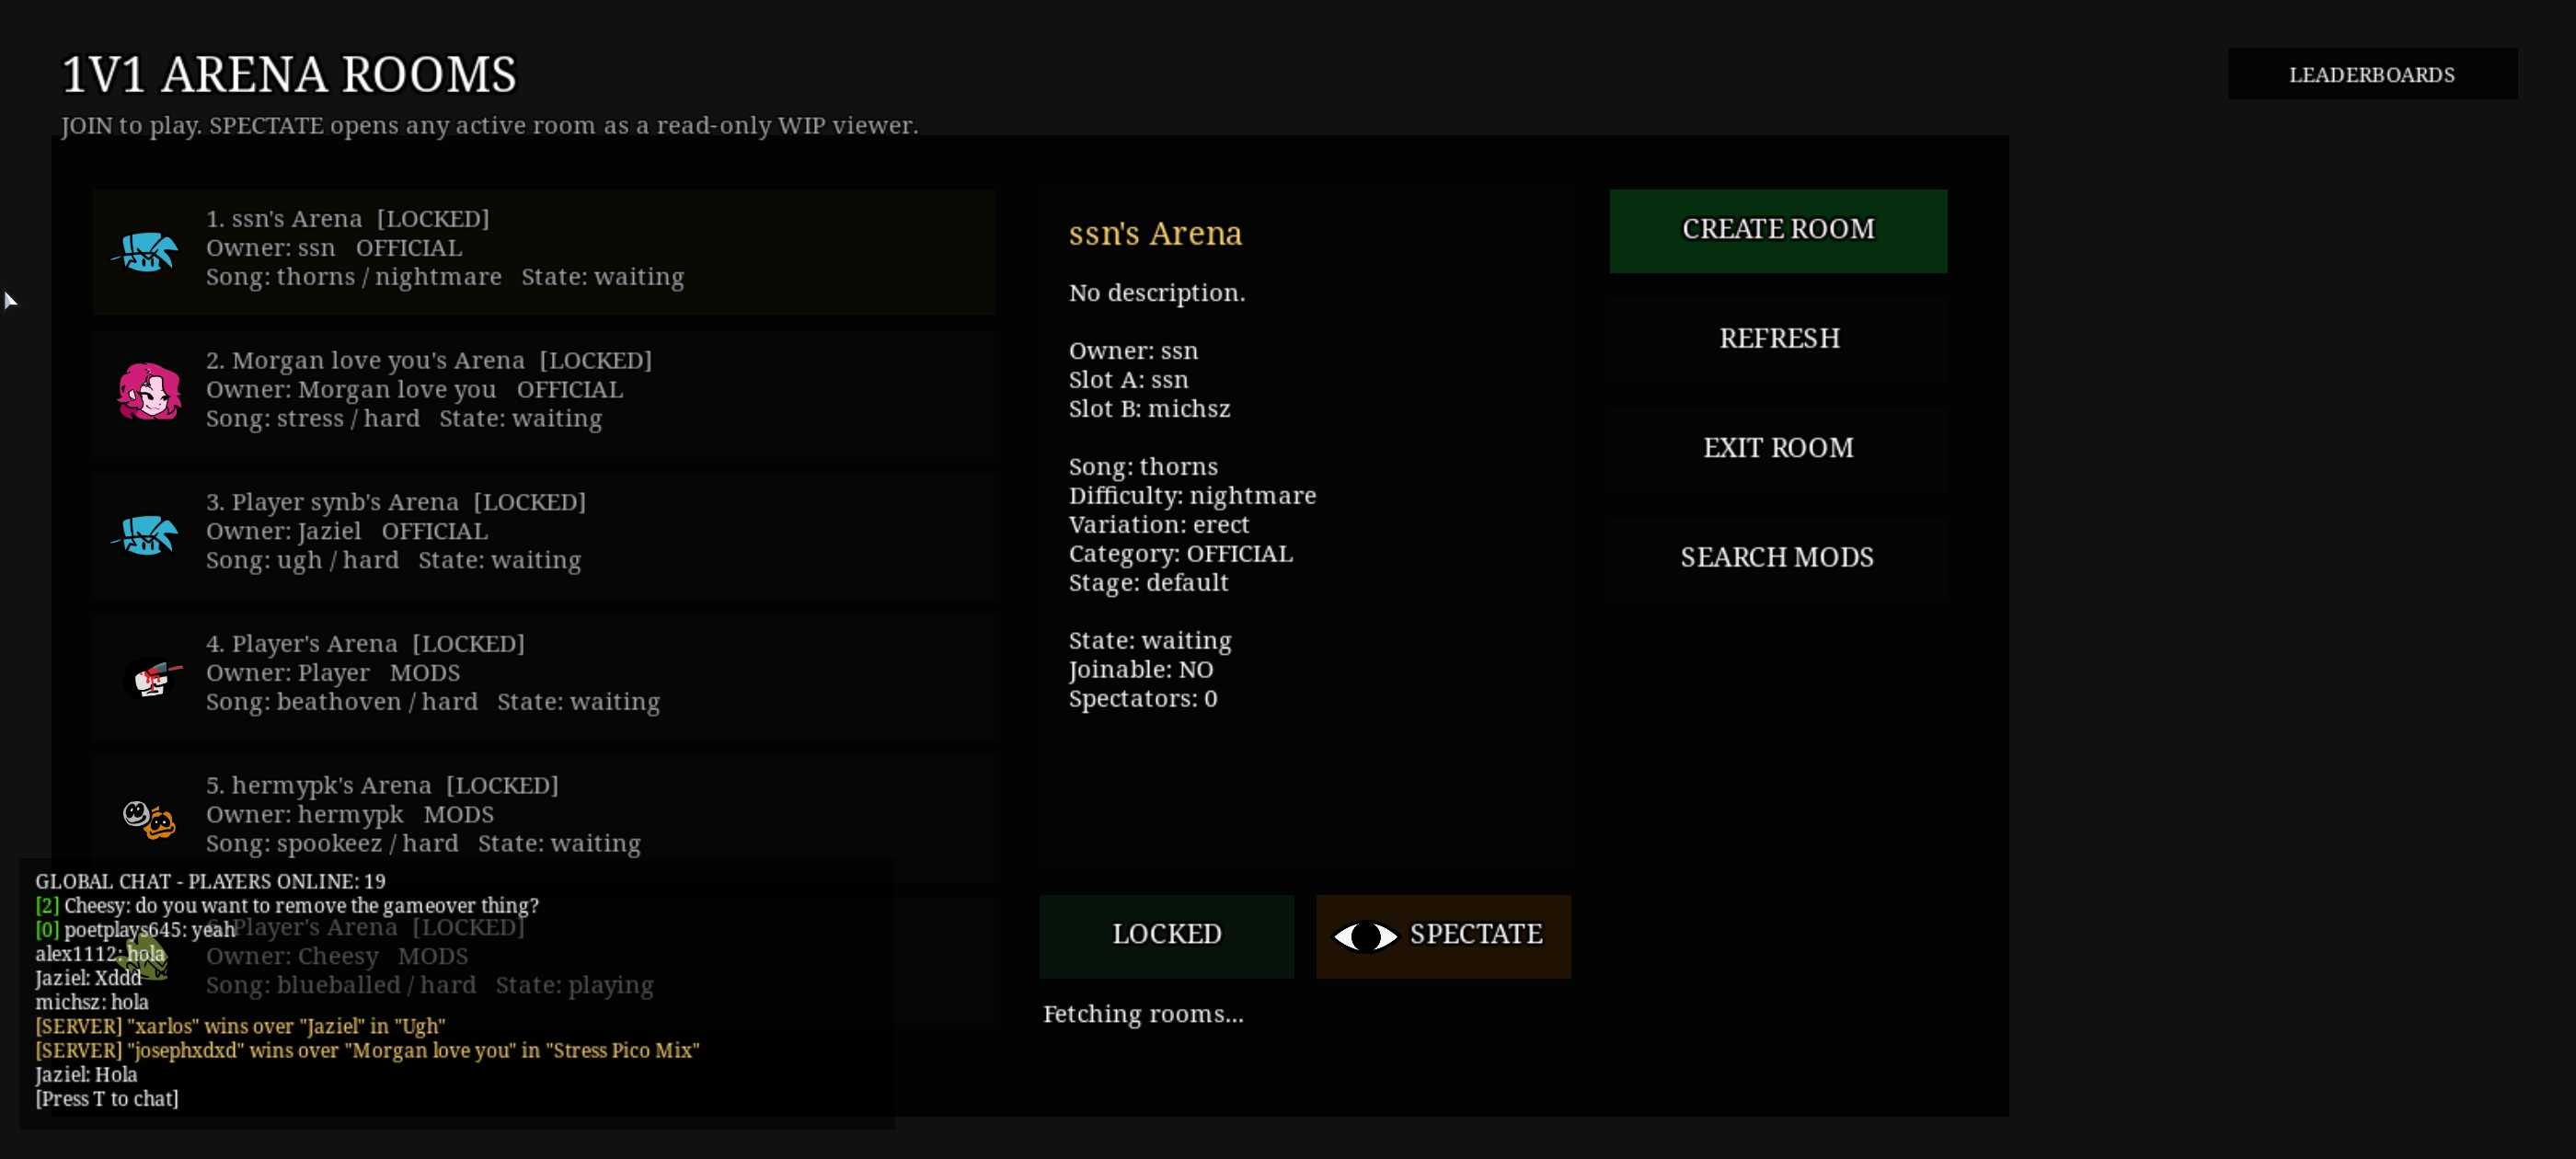Click Player synb's Arena blue character icon
Screen dimensions: 2576x1159
146,534
